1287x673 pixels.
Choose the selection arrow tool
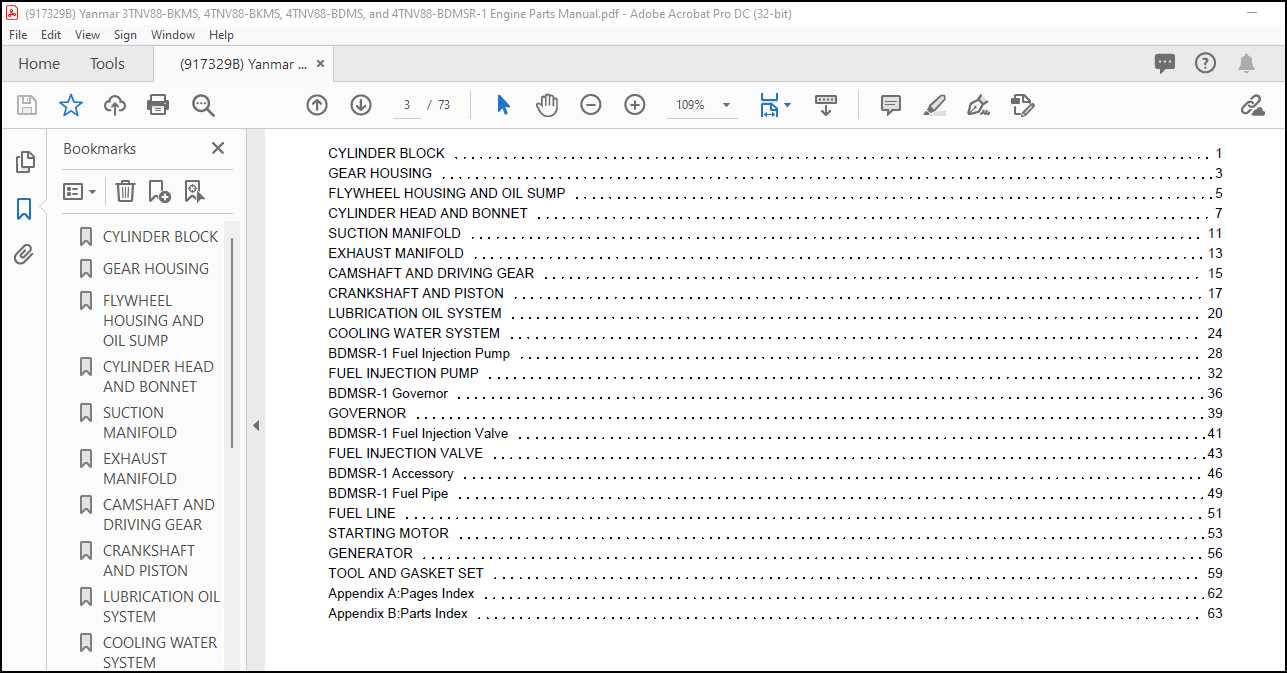(503, 105)
